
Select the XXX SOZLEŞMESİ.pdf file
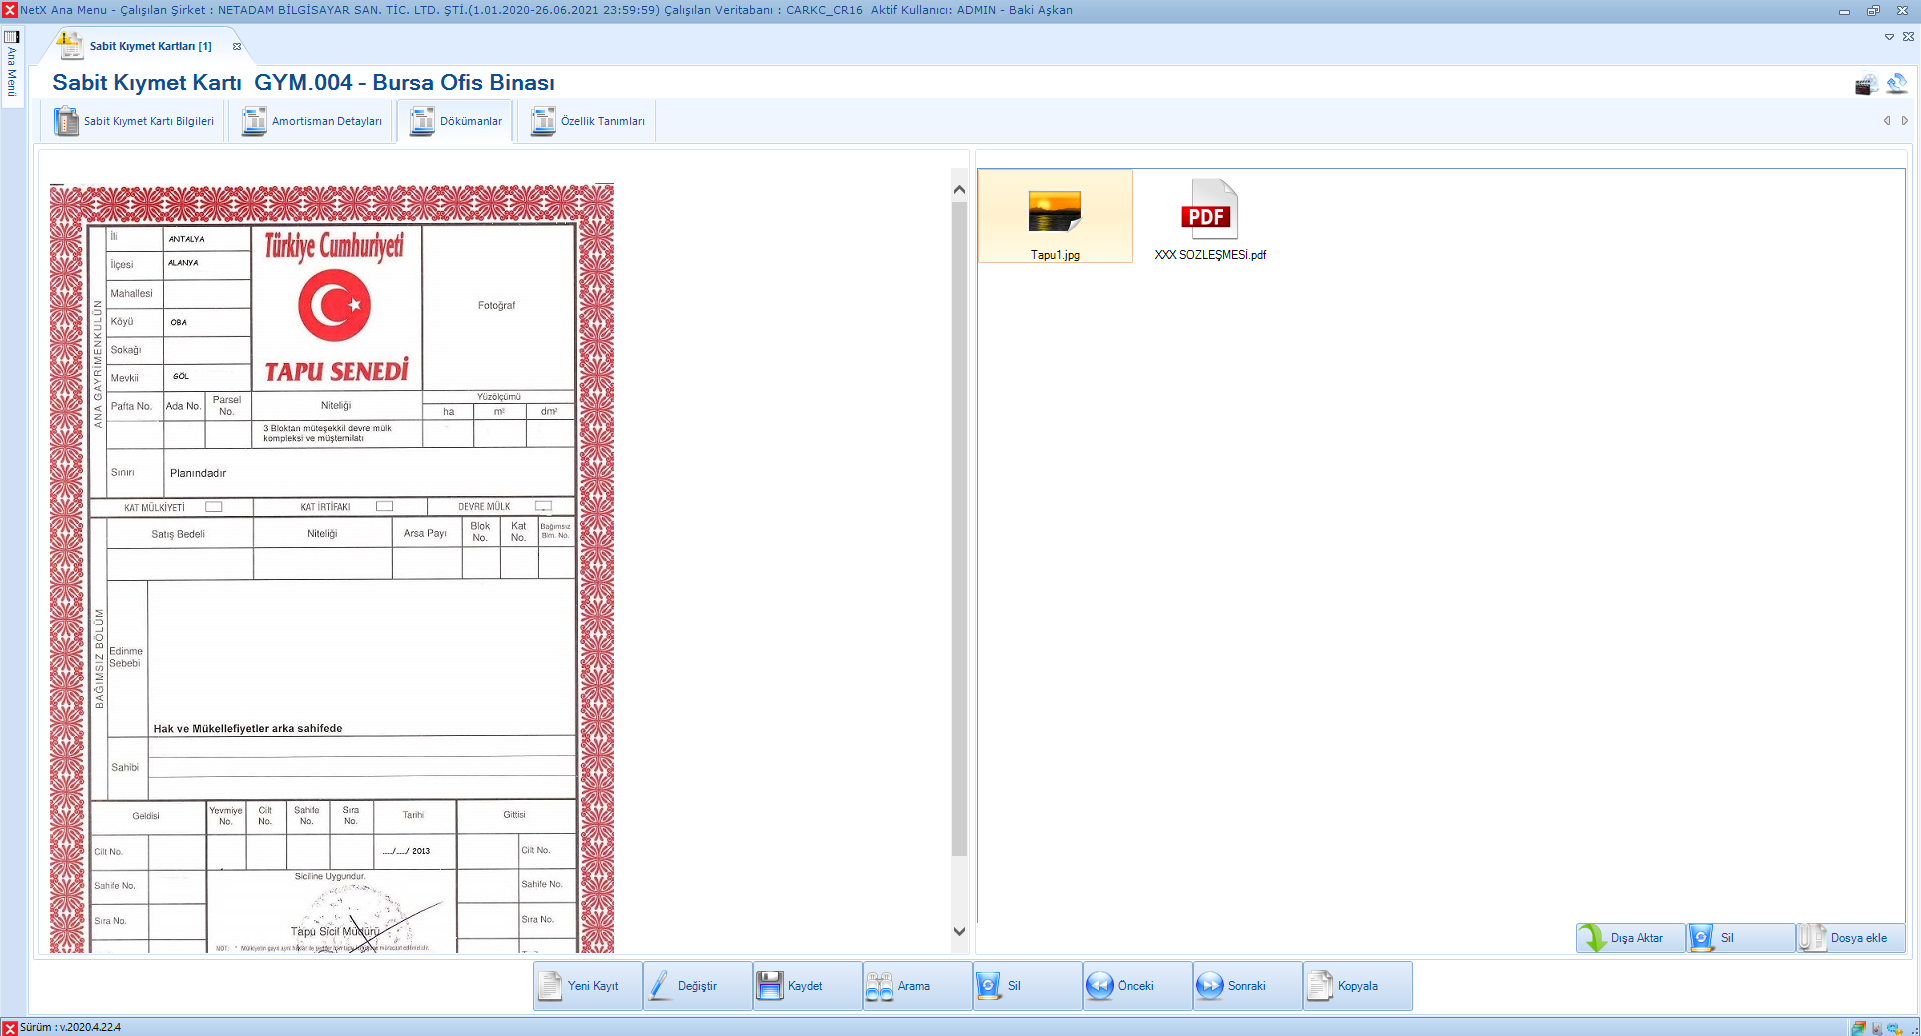coord(1210,220)
